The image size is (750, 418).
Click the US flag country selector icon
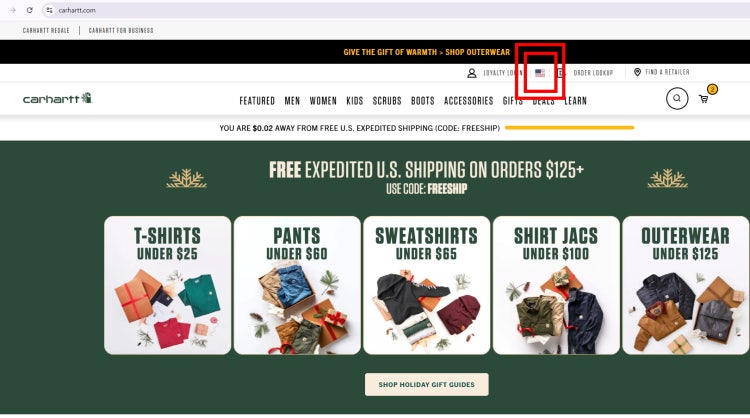point(540,73)
